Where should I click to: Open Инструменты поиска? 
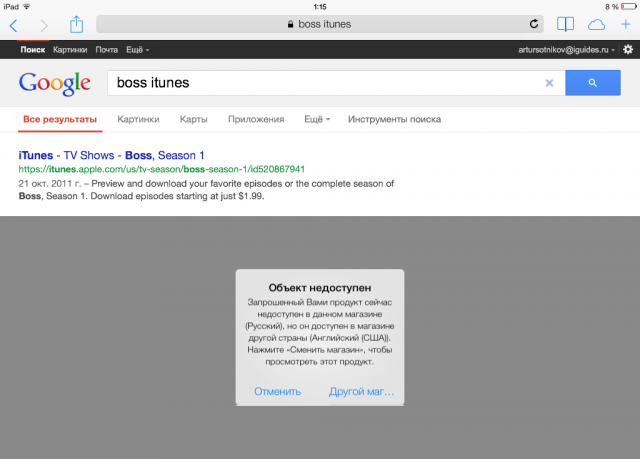pyautogui.click(x=394, y=120)
